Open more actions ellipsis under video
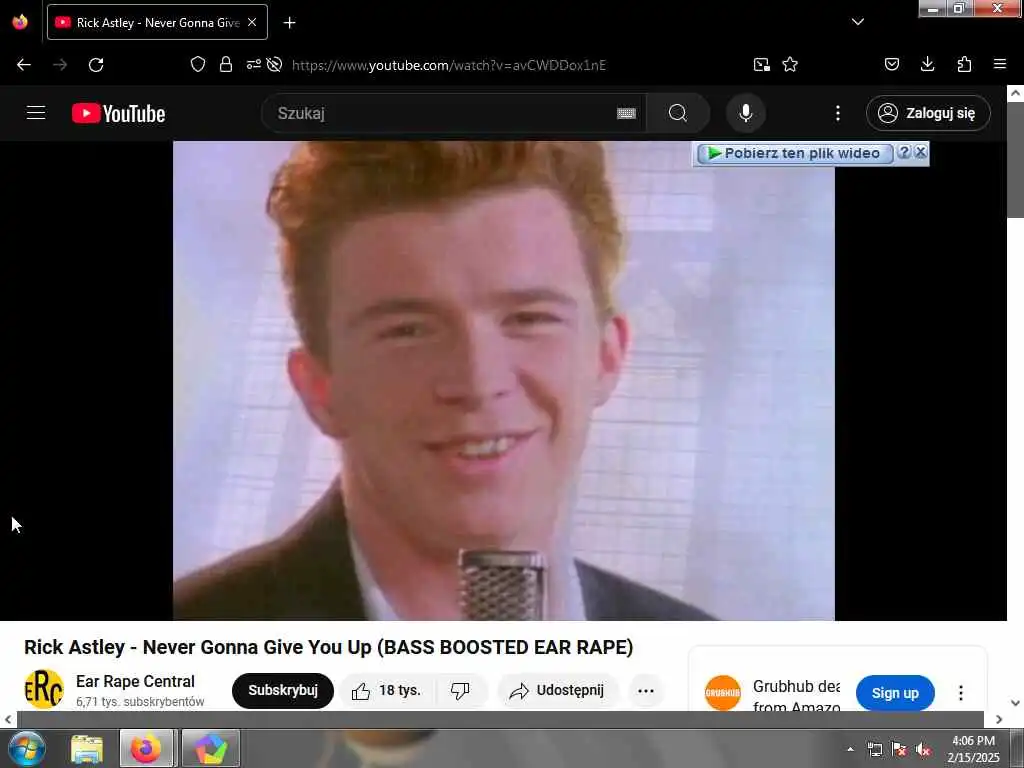1024x768 pixels. pos(646,690)
